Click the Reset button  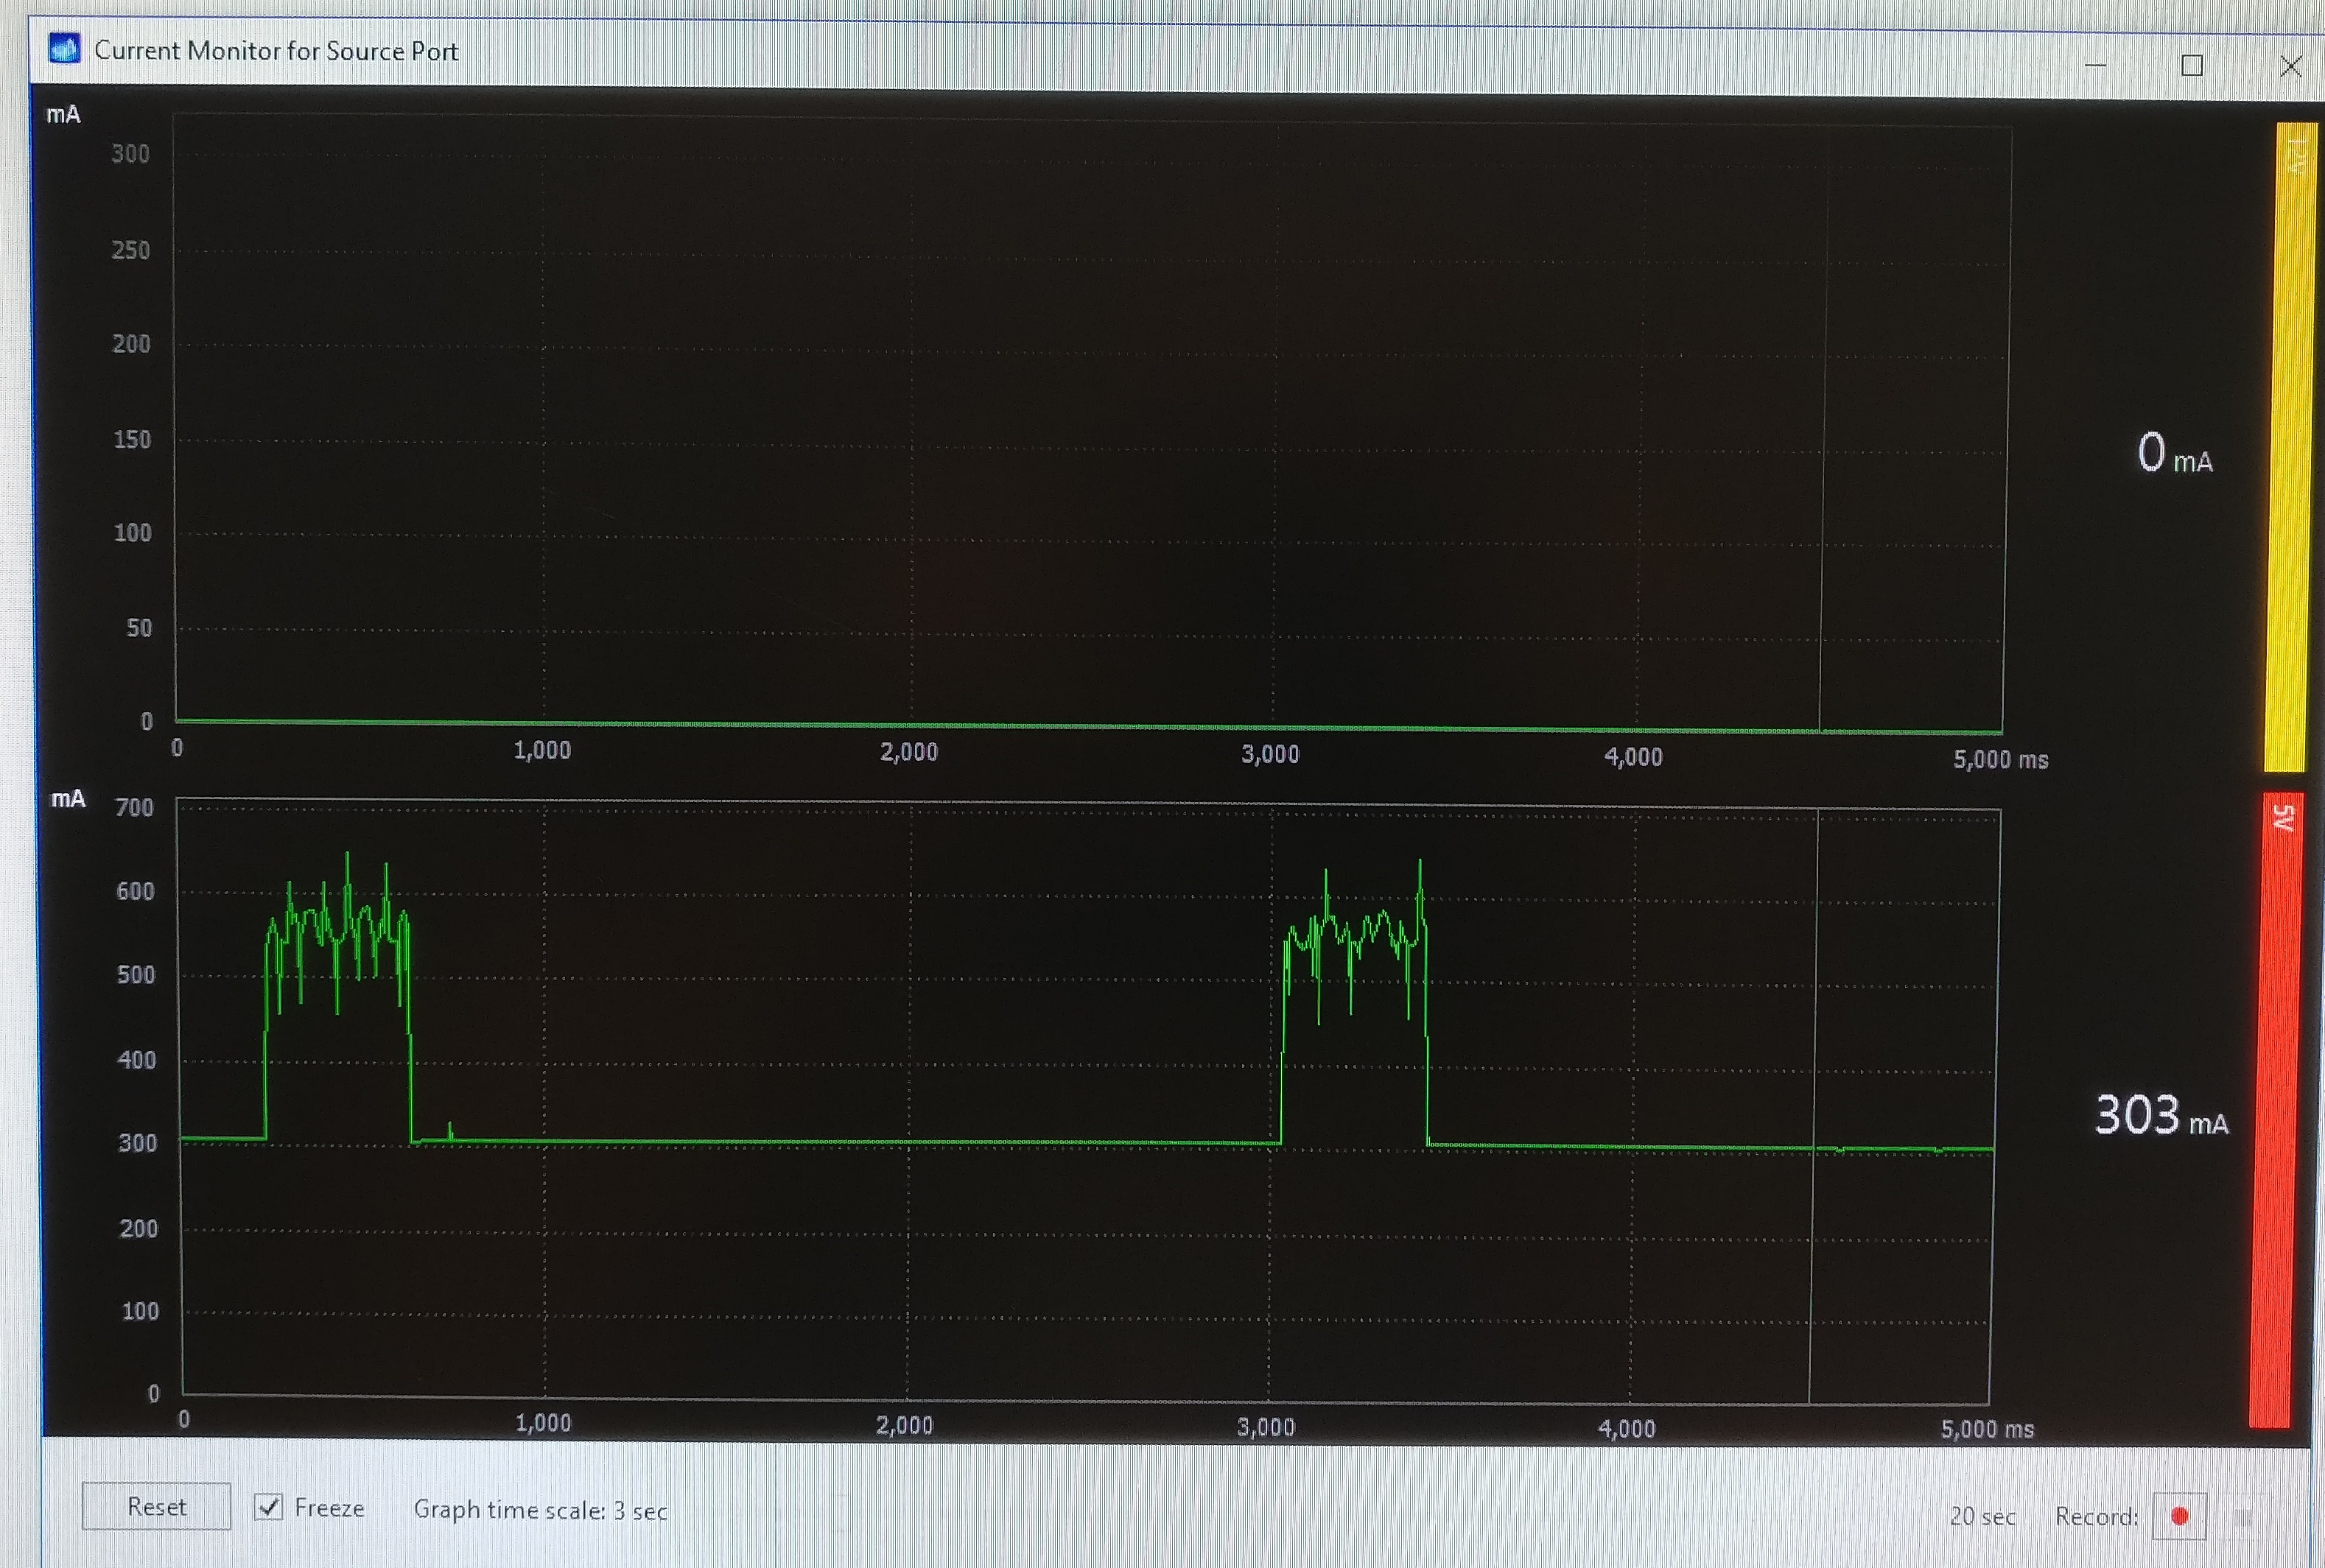(x=156, y=1506)
